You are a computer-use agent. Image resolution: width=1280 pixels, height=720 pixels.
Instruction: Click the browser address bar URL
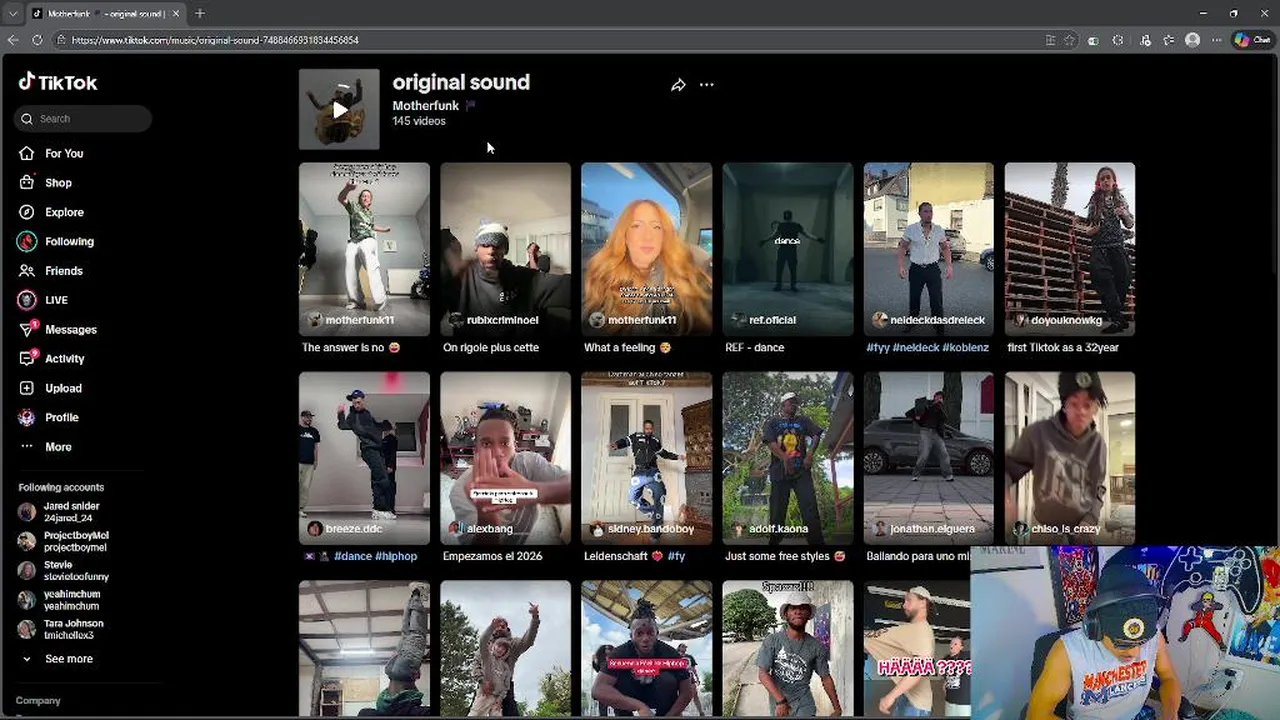tap(215, 40)
